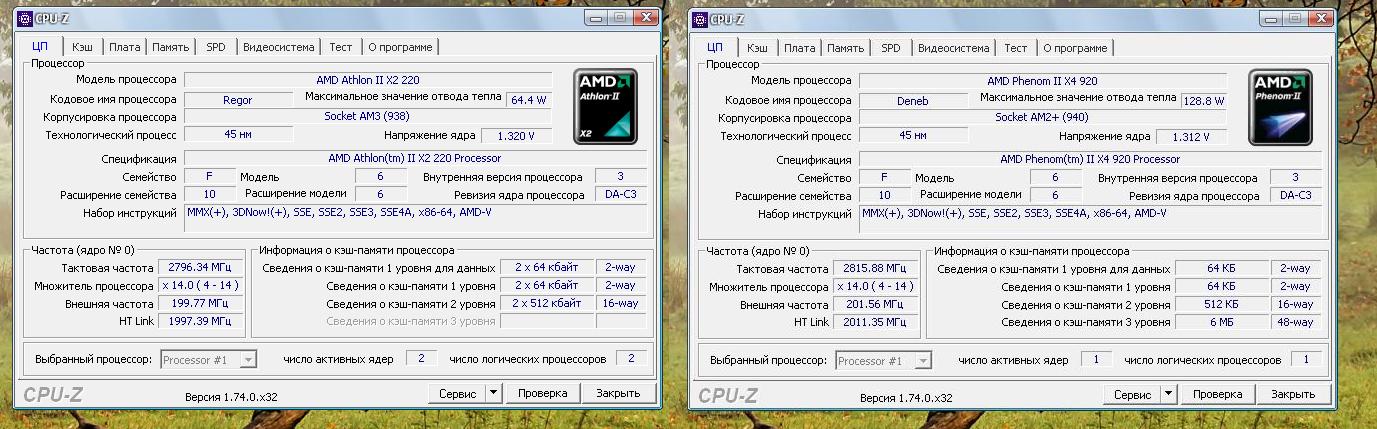This screenshot has height=429, width=1377.
Task: Click 2011.35 МГц HT Link value
Action: coord(875,322)
